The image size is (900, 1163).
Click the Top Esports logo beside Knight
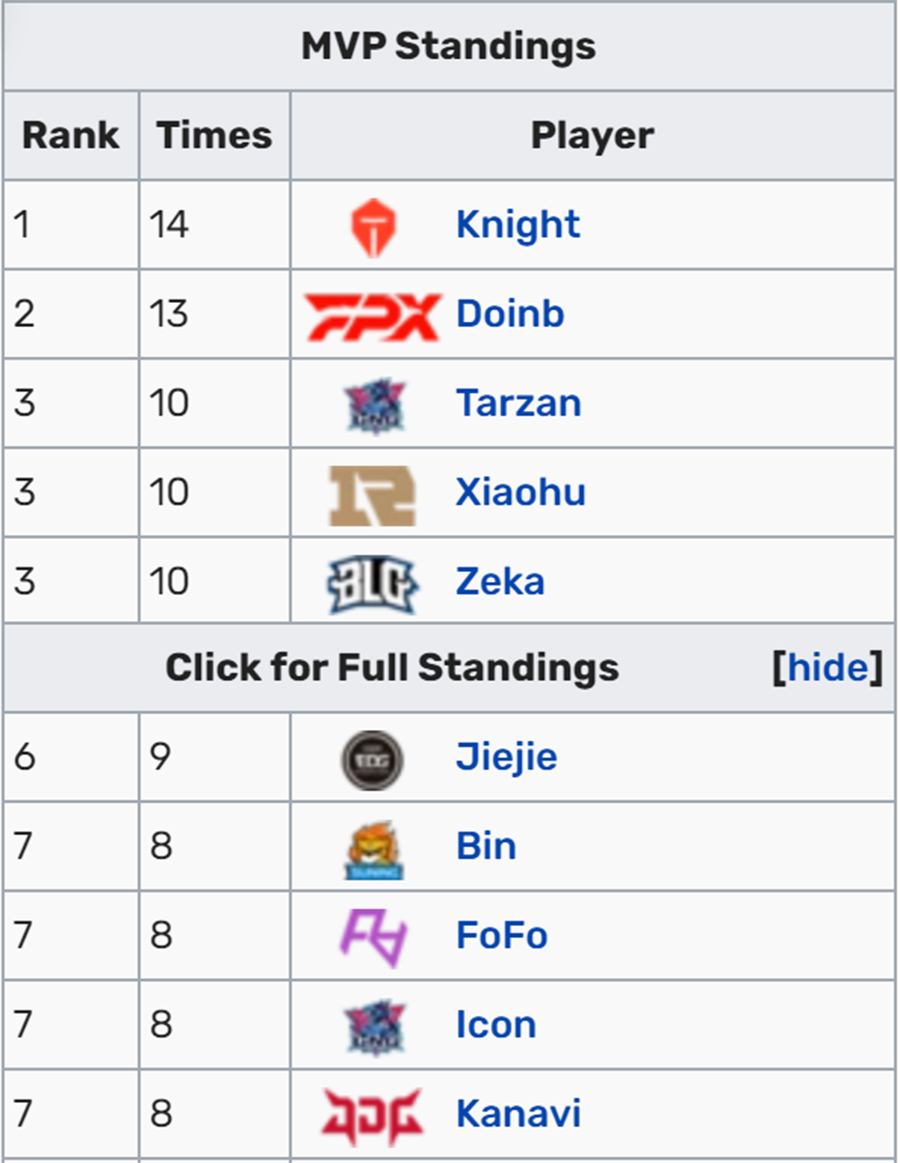coord(373,226)
